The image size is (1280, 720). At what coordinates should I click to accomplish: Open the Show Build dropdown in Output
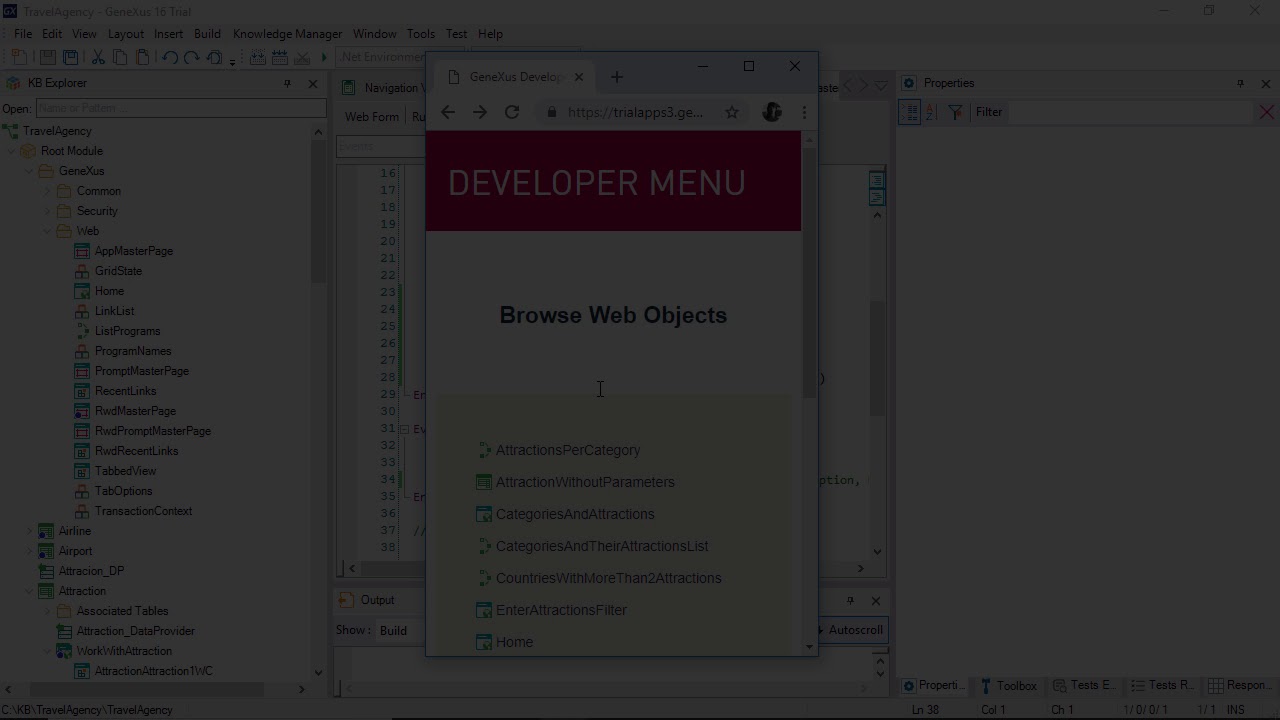pos(402,630)
